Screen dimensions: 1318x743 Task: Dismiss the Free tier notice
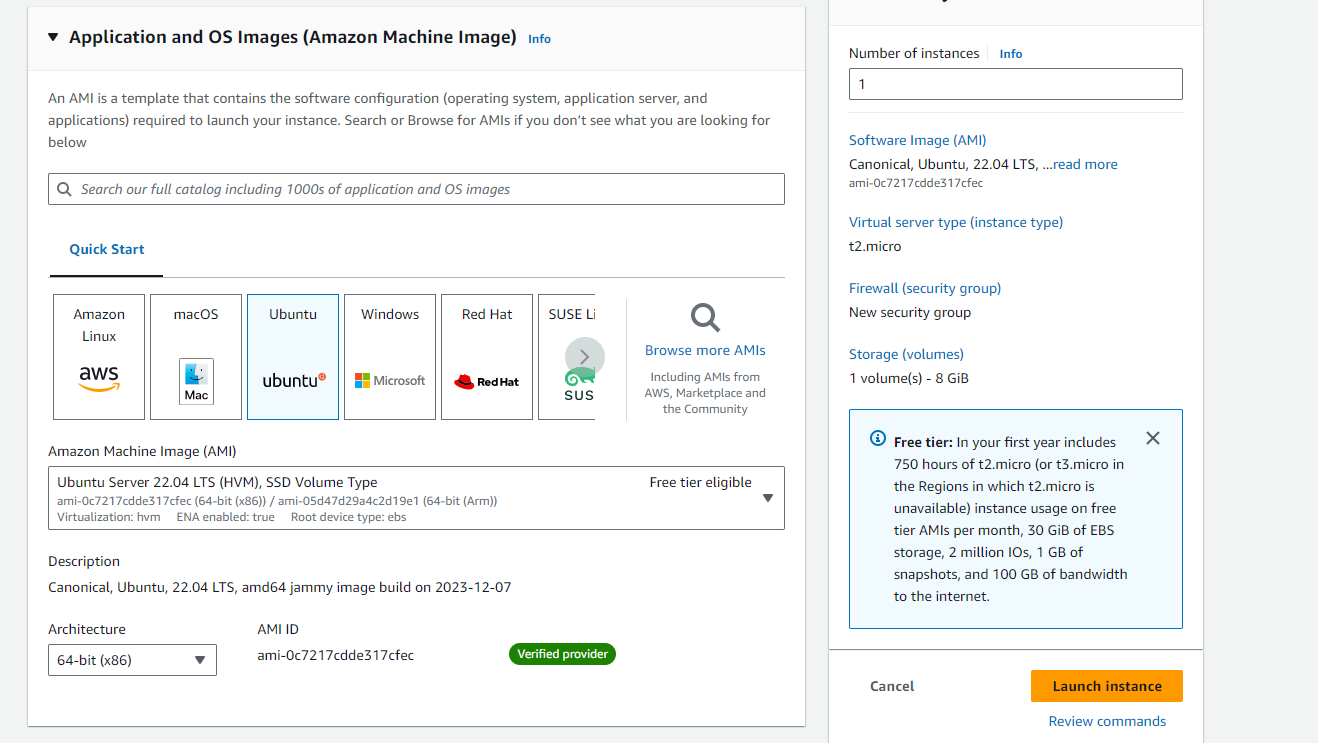[x=1153, y=438]
